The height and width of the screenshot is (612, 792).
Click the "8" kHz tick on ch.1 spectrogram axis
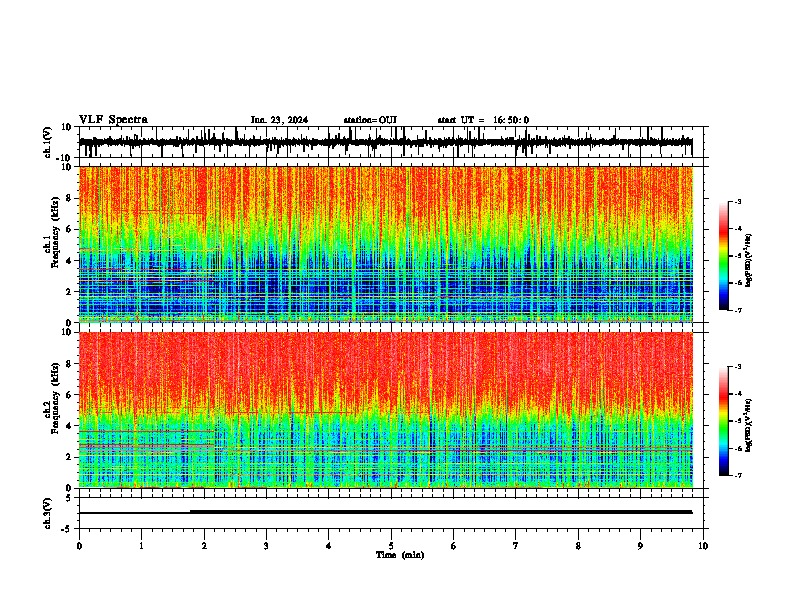point(69,198)
